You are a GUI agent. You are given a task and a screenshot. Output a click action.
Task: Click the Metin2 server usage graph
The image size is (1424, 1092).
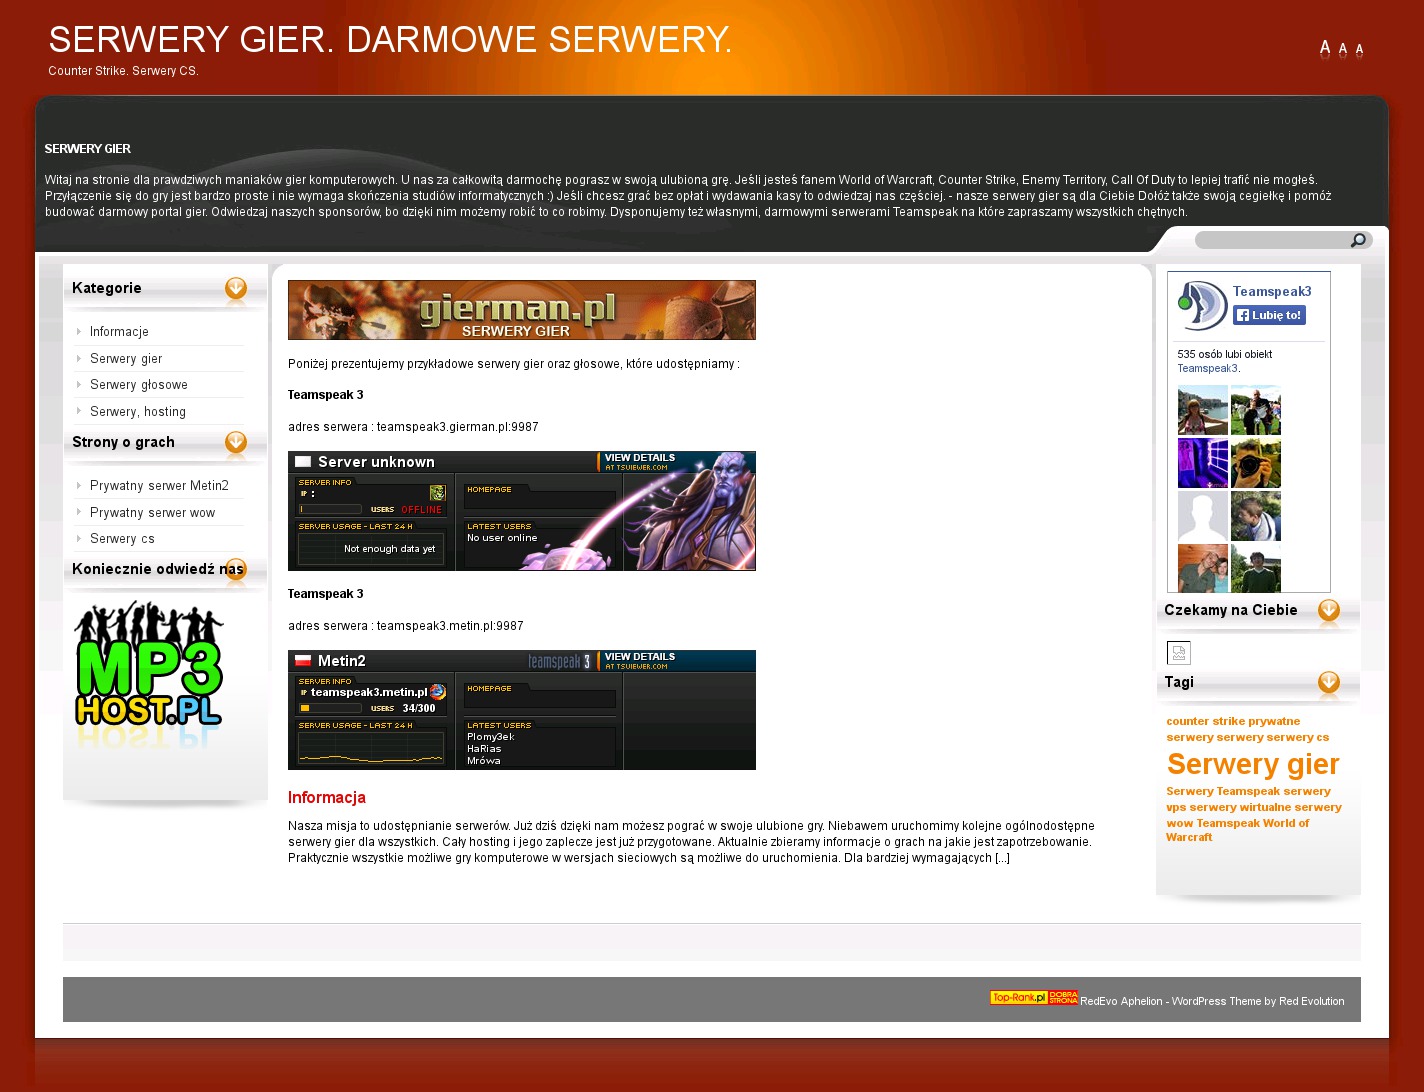tap(371, 747)
